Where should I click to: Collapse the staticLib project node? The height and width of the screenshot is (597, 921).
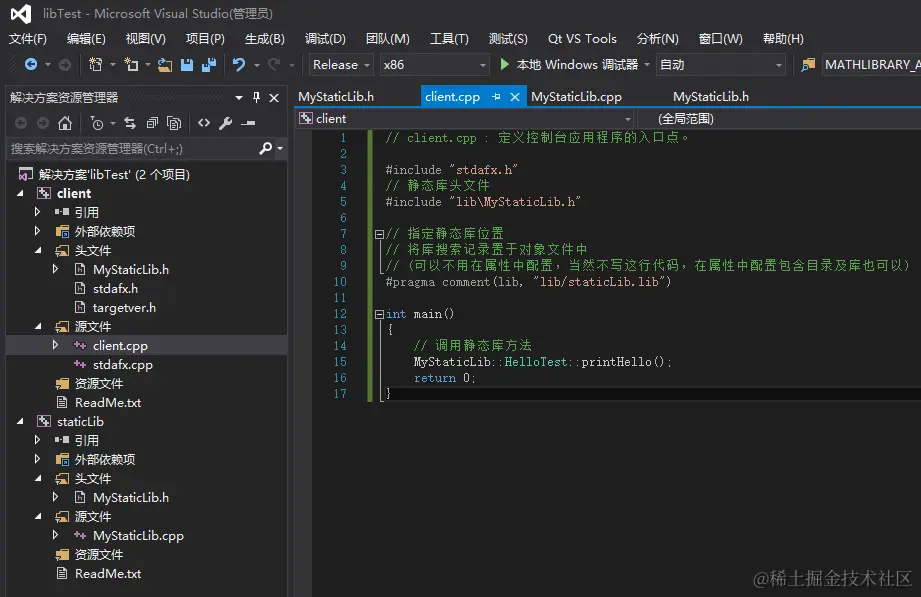pyautogui.click(x=21, y=421)
